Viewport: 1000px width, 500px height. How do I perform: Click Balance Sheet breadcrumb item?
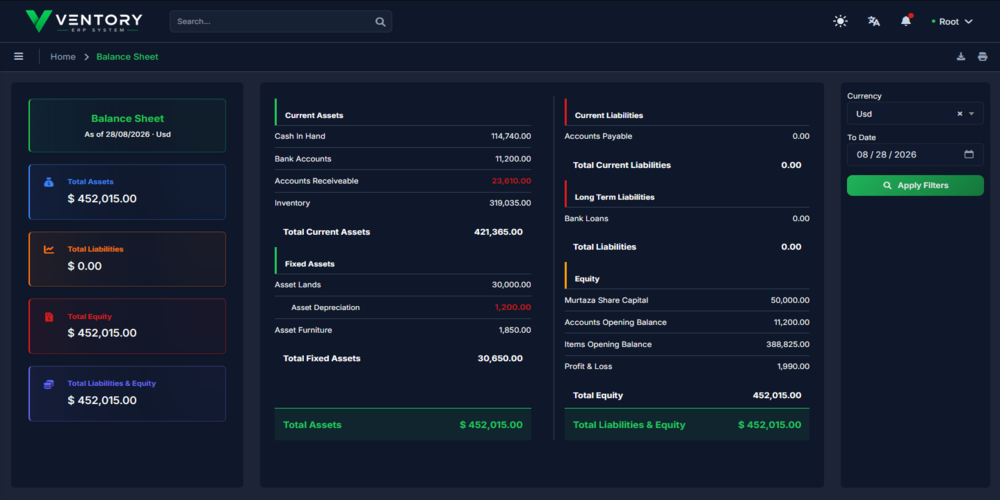pyautogui.click(x=128, y=57)
